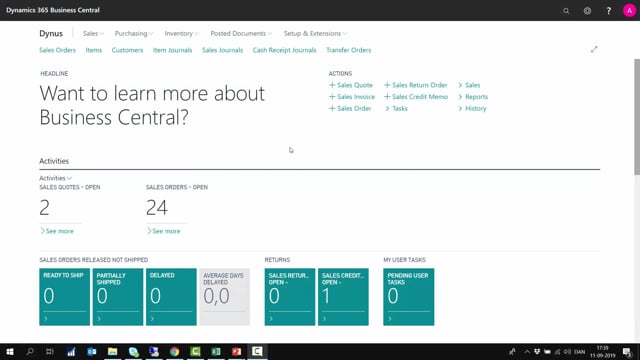
Task: Open the settings gear menu
Action: [x=587, y=11]
